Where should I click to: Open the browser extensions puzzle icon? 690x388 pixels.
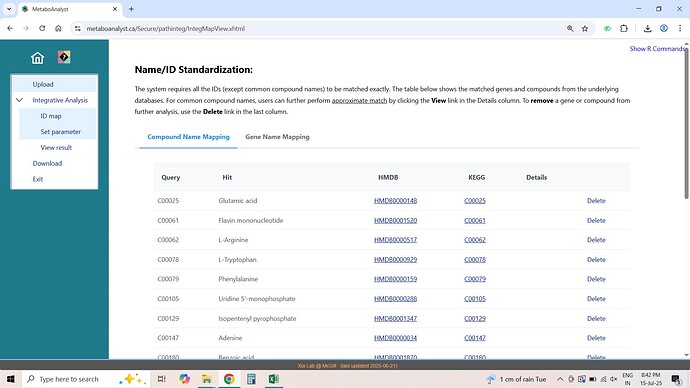click(624, 29)
